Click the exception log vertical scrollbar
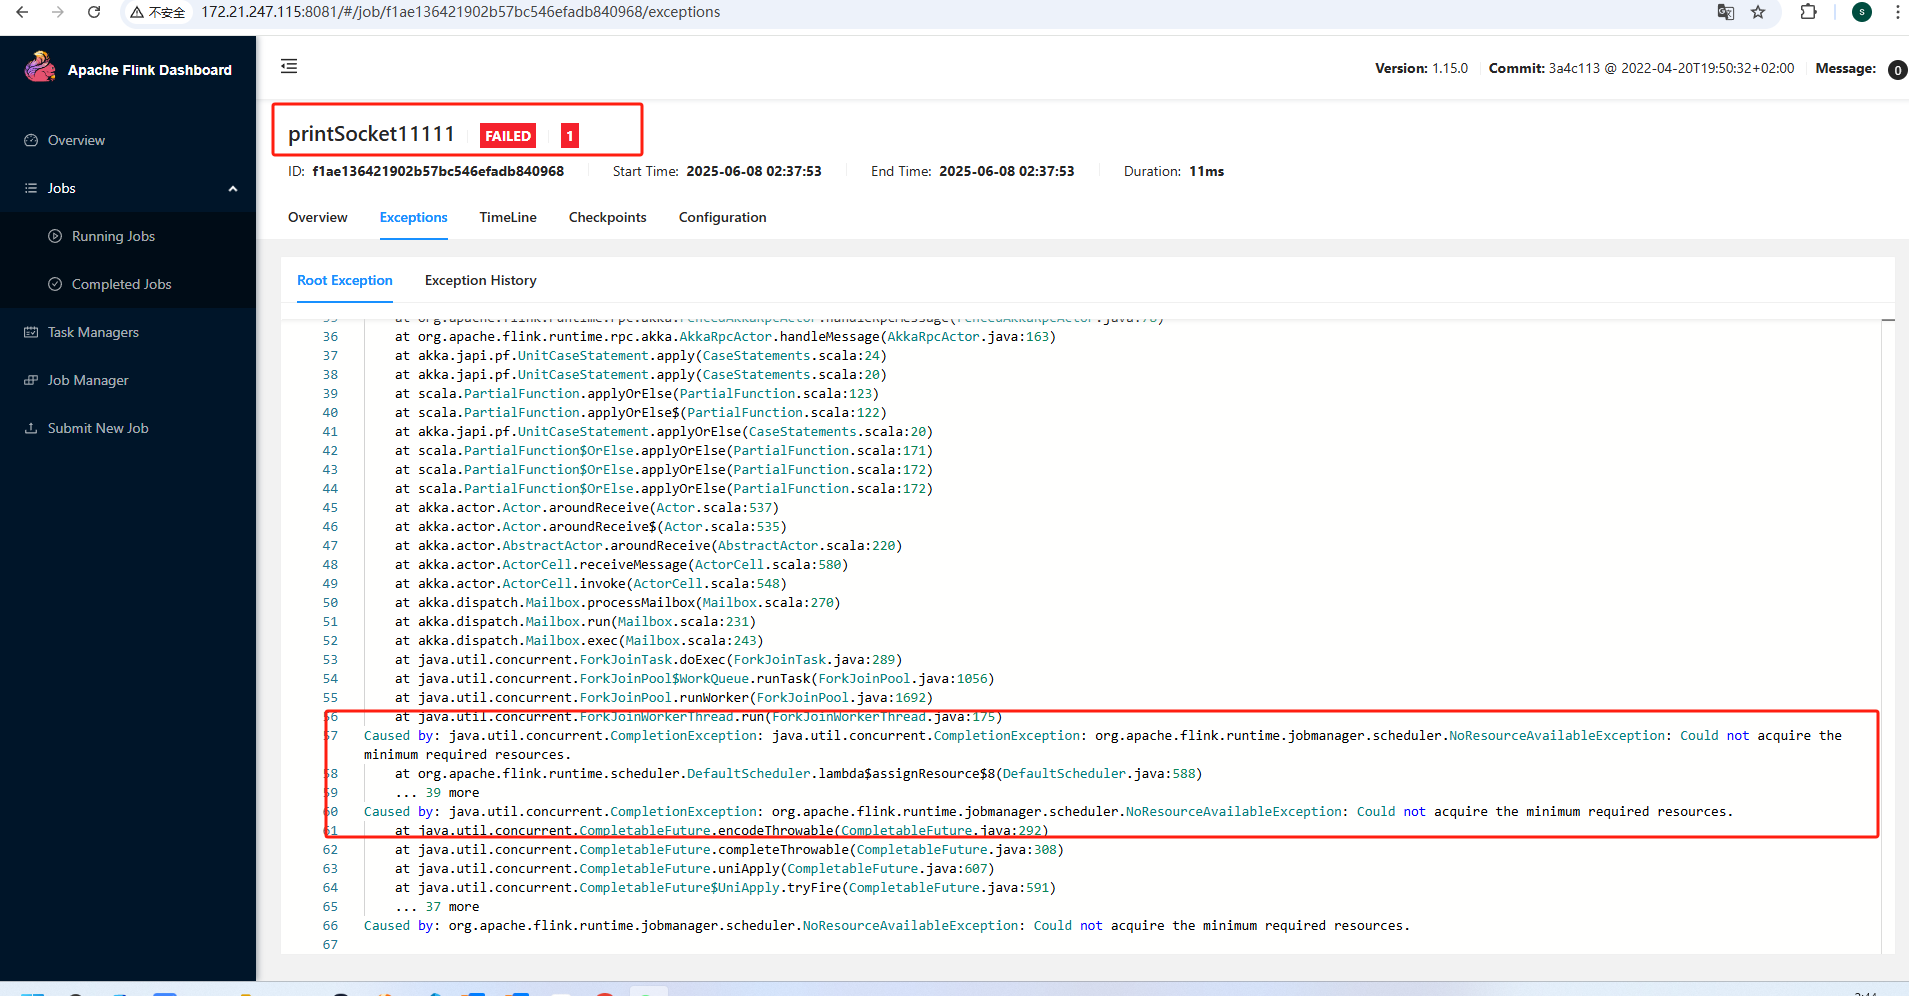Viewport: 1909px width, 996px height. pos(1888,635)
